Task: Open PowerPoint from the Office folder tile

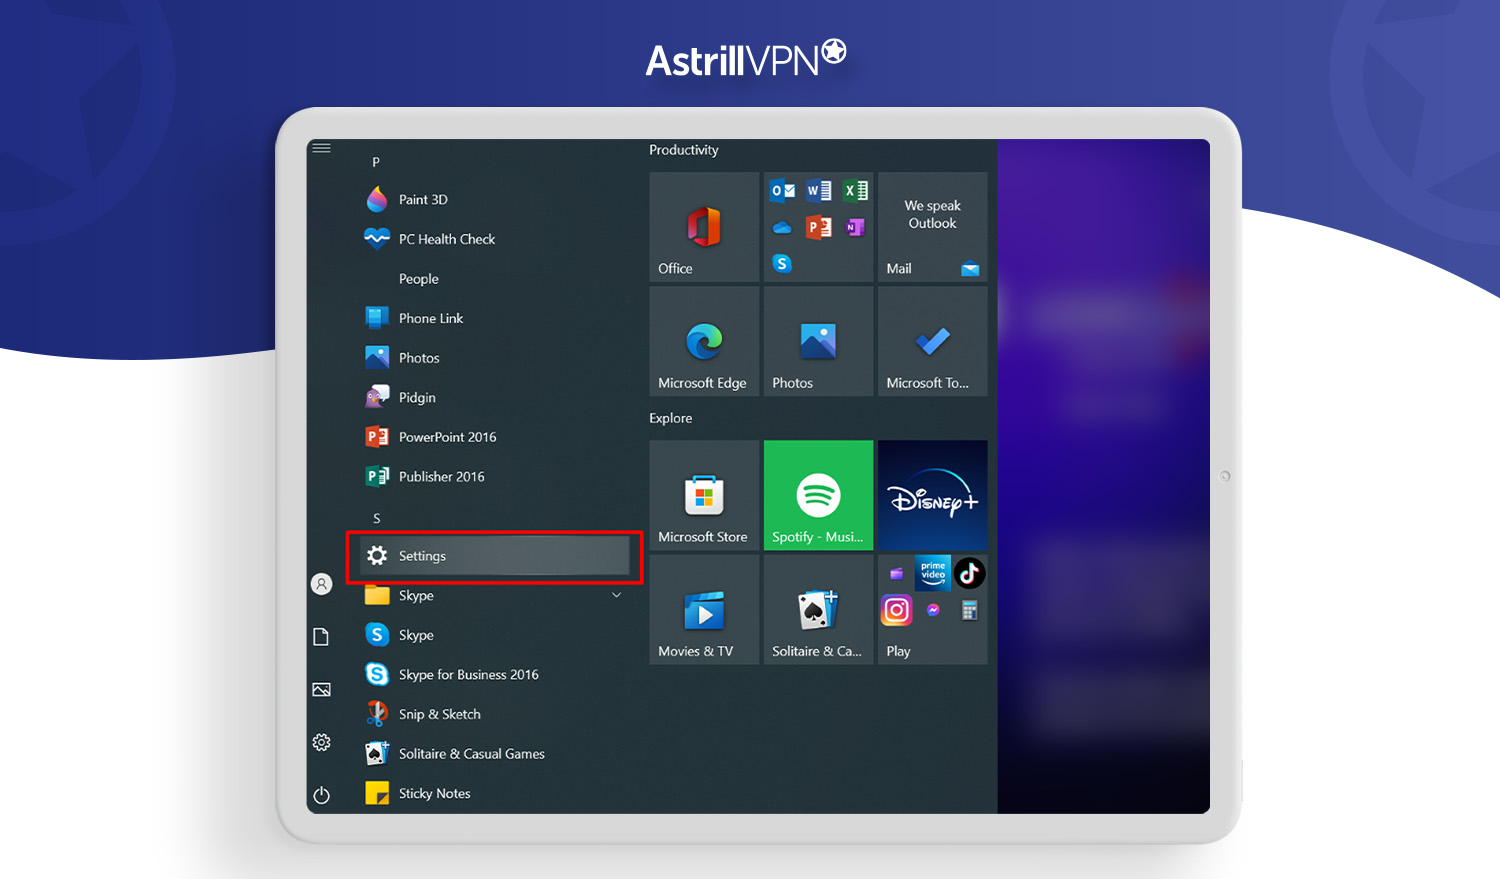Action: coord(819,227)
